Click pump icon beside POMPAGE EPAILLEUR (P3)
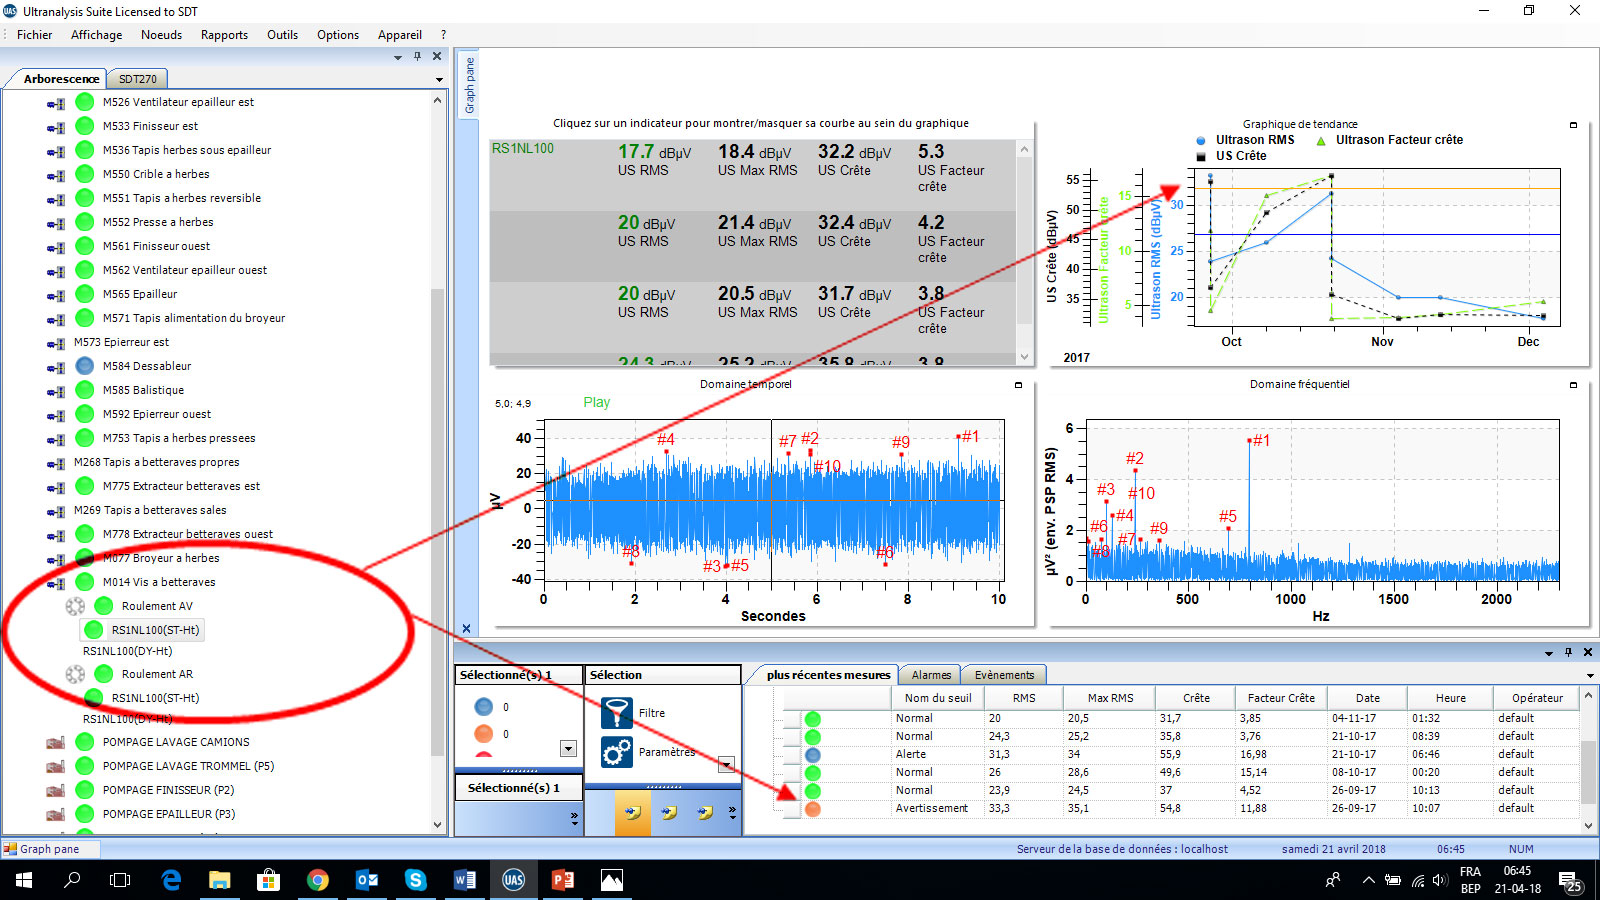 tap(56, 814)
